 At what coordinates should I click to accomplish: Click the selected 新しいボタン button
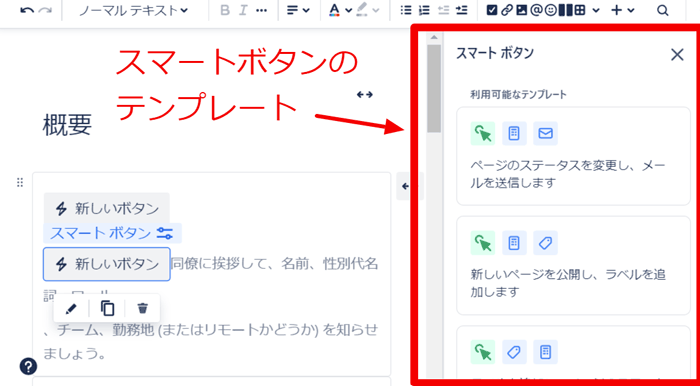106,264
